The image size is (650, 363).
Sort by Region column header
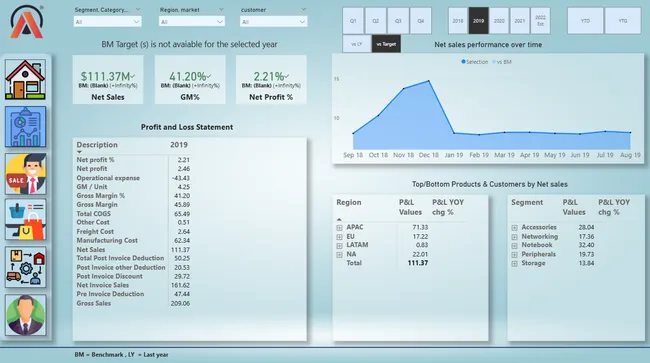pyautogui.click(x=349, y=202)
